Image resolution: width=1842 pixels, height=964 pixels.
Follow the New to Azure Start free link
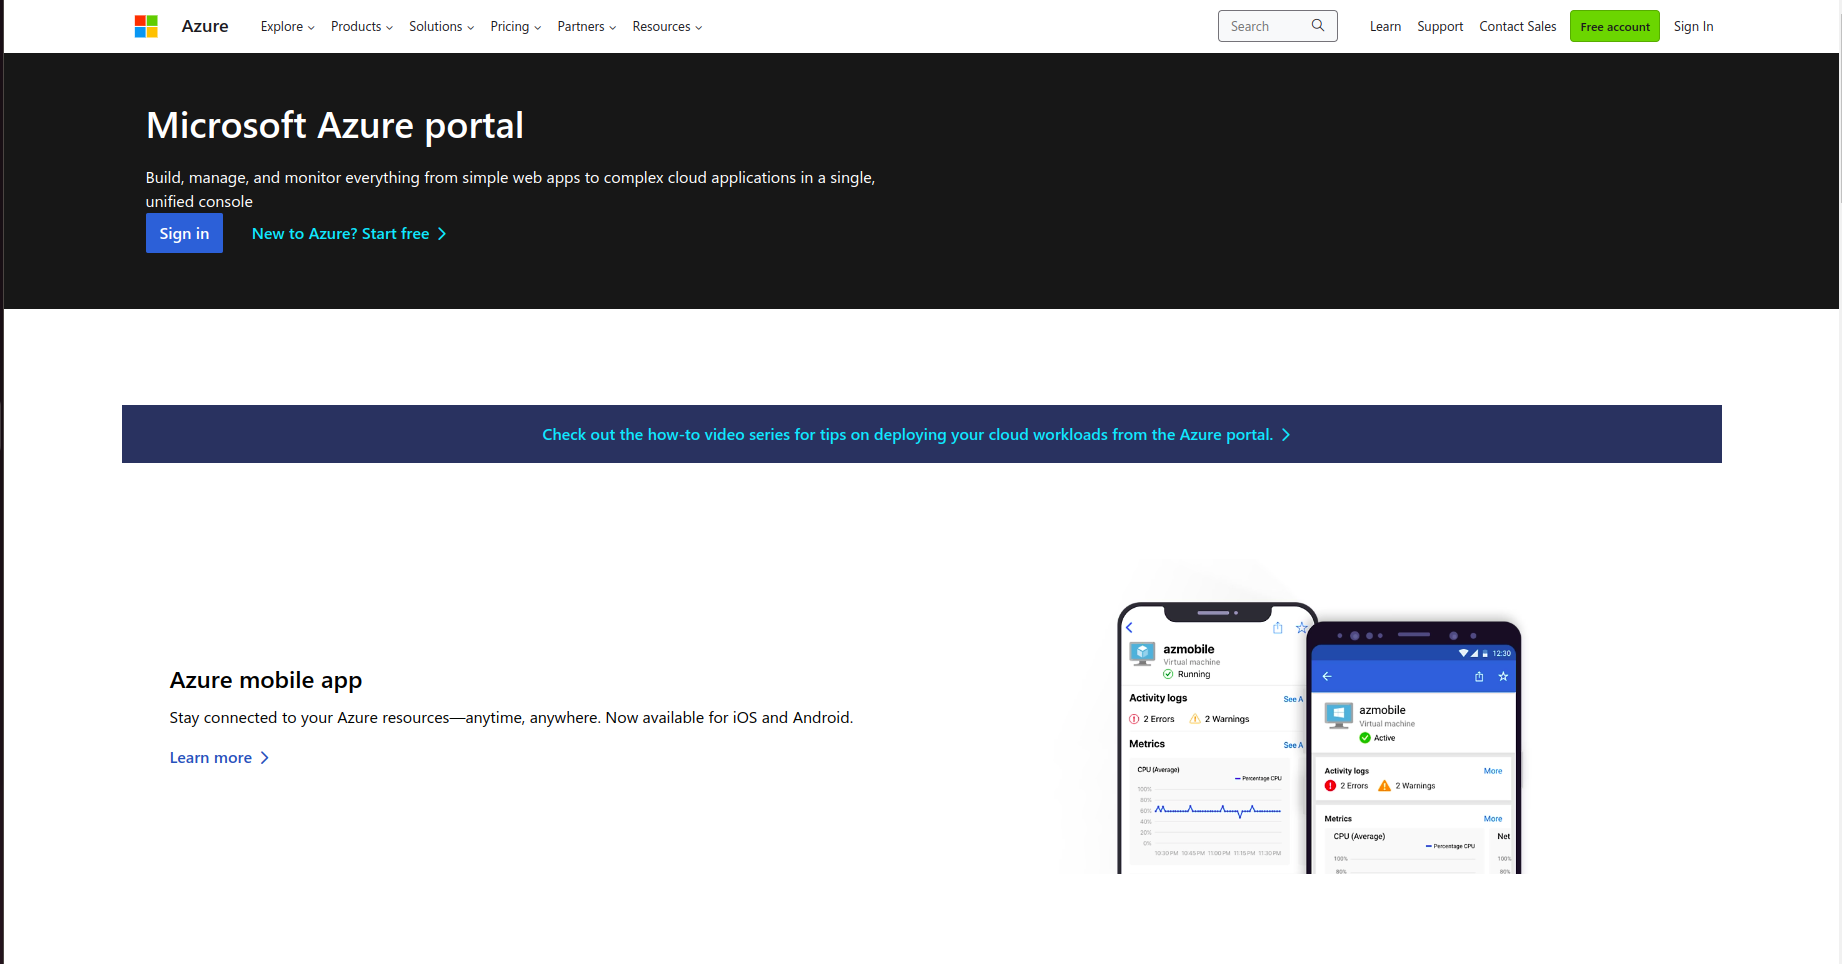pos(340,233)
